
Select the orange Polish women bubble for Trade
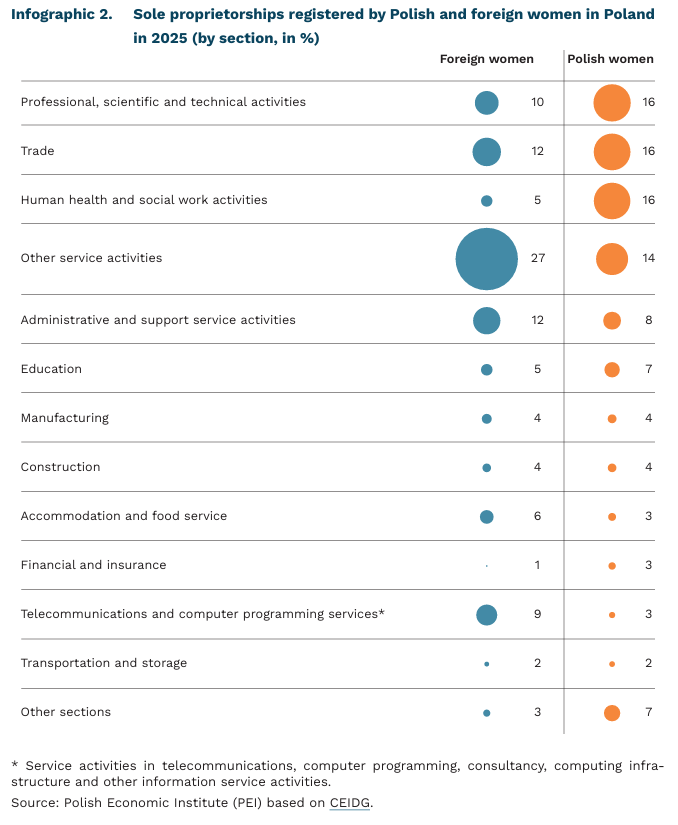[612, 152]
